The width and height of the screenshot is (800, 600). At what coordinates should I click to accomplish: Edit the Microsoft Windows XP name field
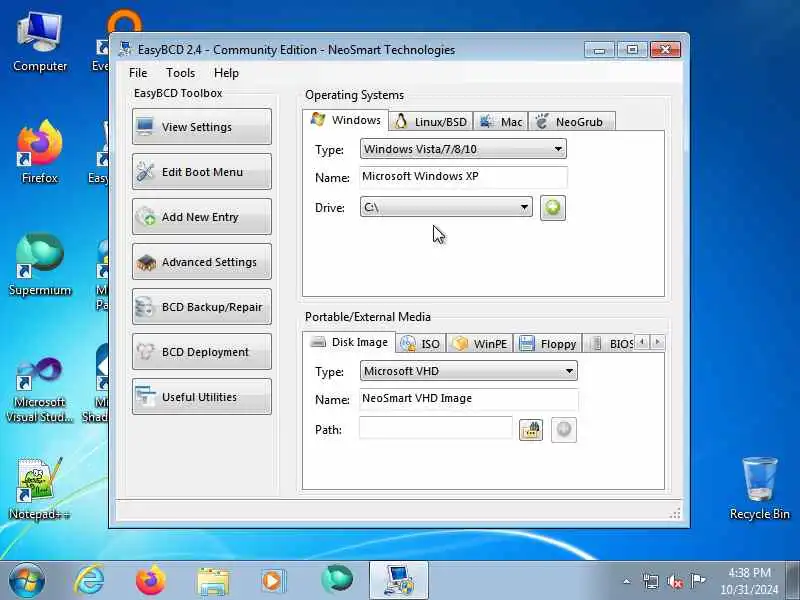(463, 177)
